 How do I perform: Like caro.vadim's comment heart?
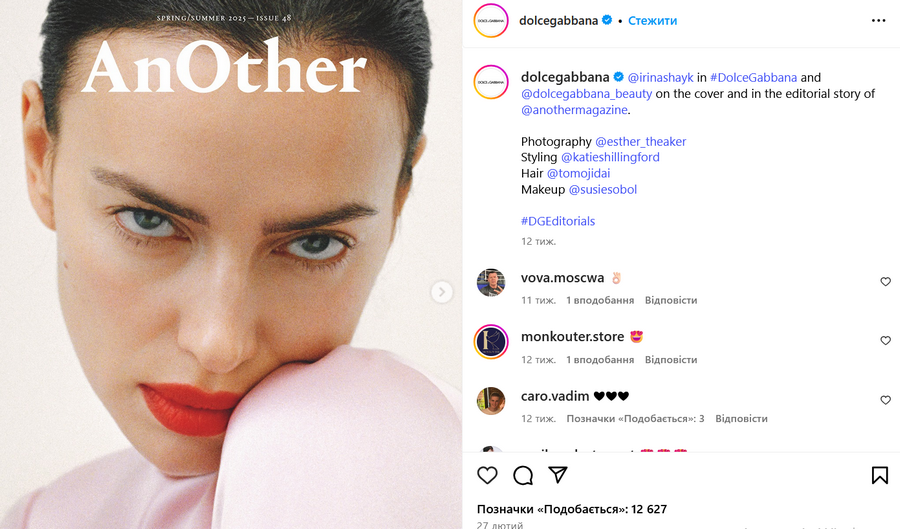[886, 400]
